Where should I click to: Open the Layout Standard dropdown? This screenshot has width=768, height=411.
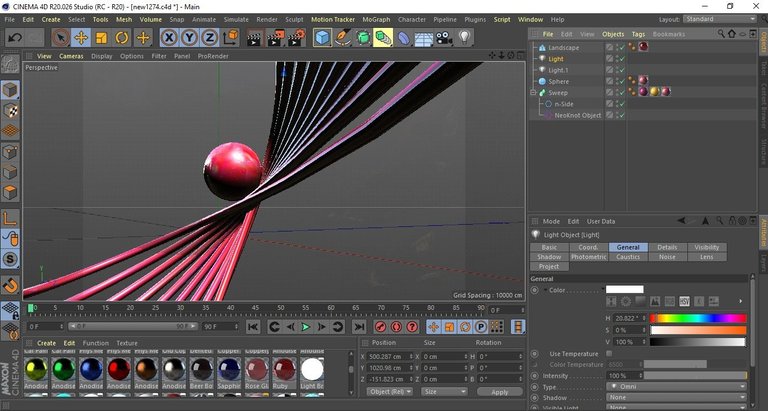[x=720, y=19]
